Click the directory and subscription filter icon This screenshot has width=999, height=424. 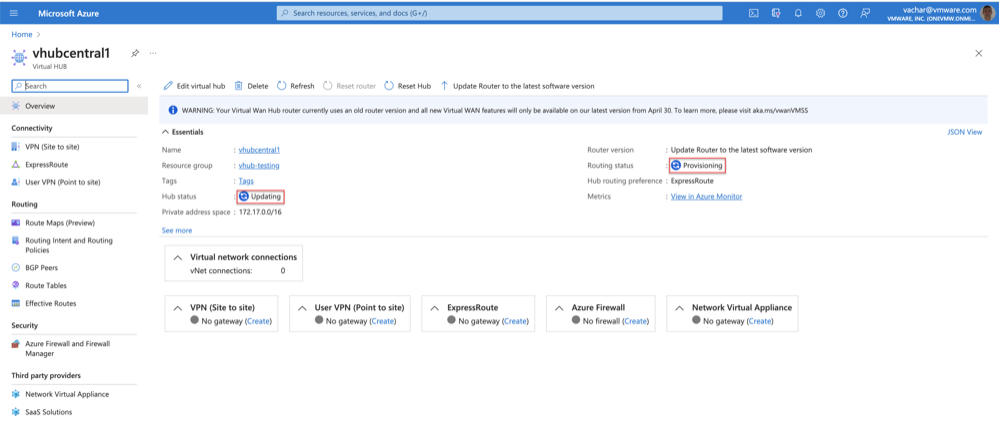coord(775,13)
